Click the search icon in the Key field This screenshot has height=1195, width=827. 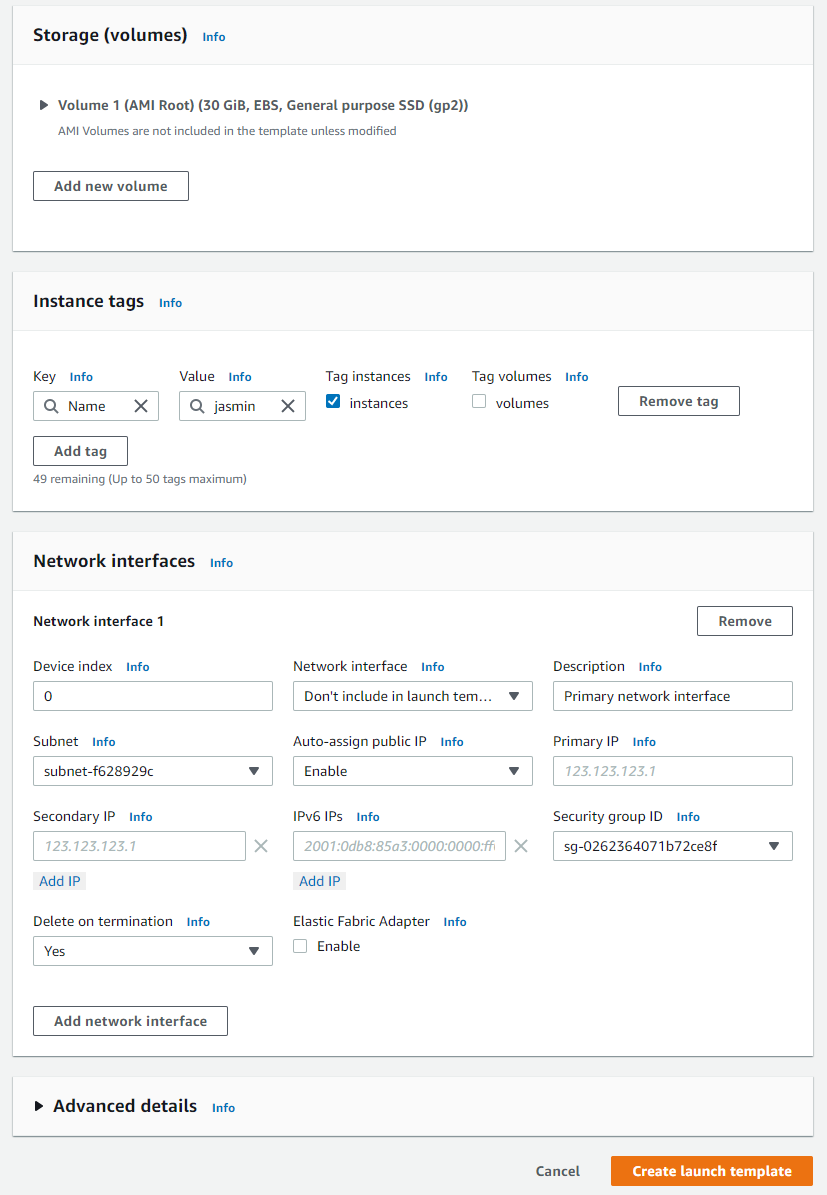(50, 405)
